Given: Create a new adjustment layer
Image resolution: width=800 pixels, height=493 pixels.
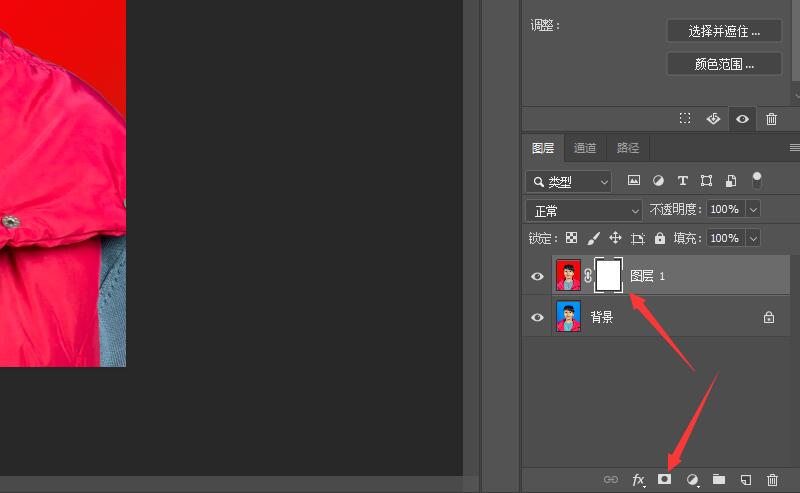Looking at the screenshot, I should click(x=692, y=480).
